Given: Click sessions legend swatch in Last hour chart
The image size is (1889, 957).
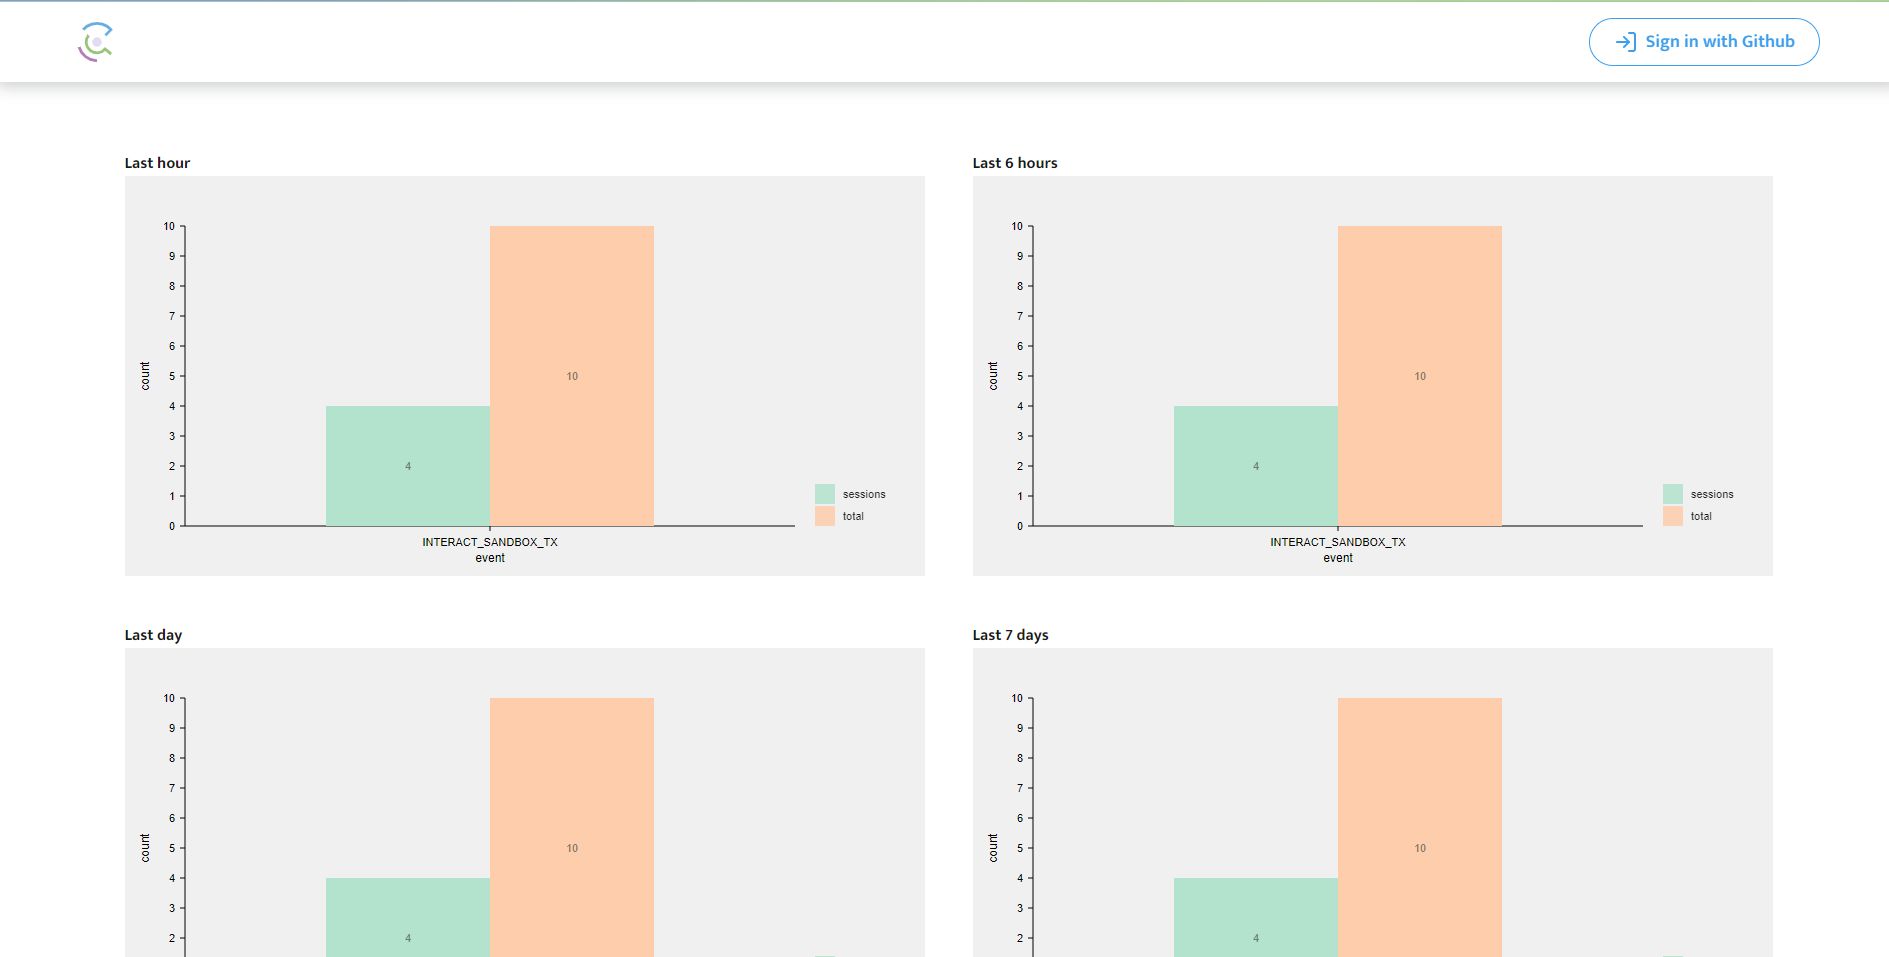Looking at the screenshot, I should 825,494.
